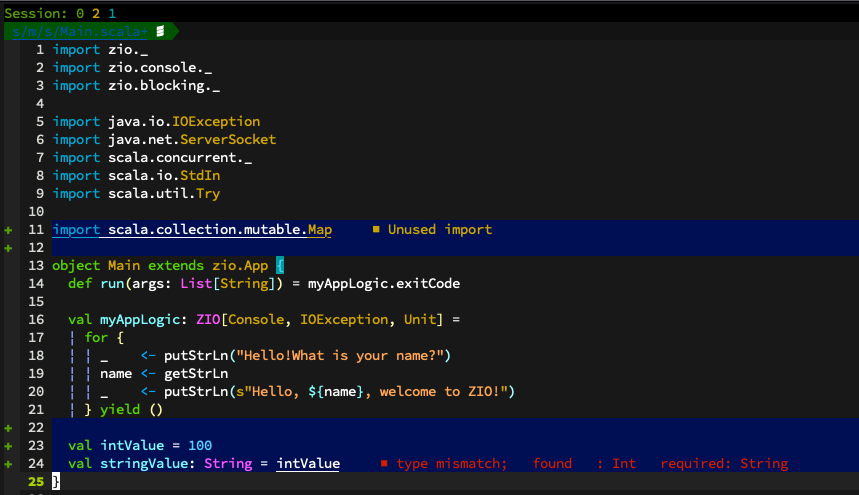Click the closing brace cursor on line 25

[x=56, y=481]
